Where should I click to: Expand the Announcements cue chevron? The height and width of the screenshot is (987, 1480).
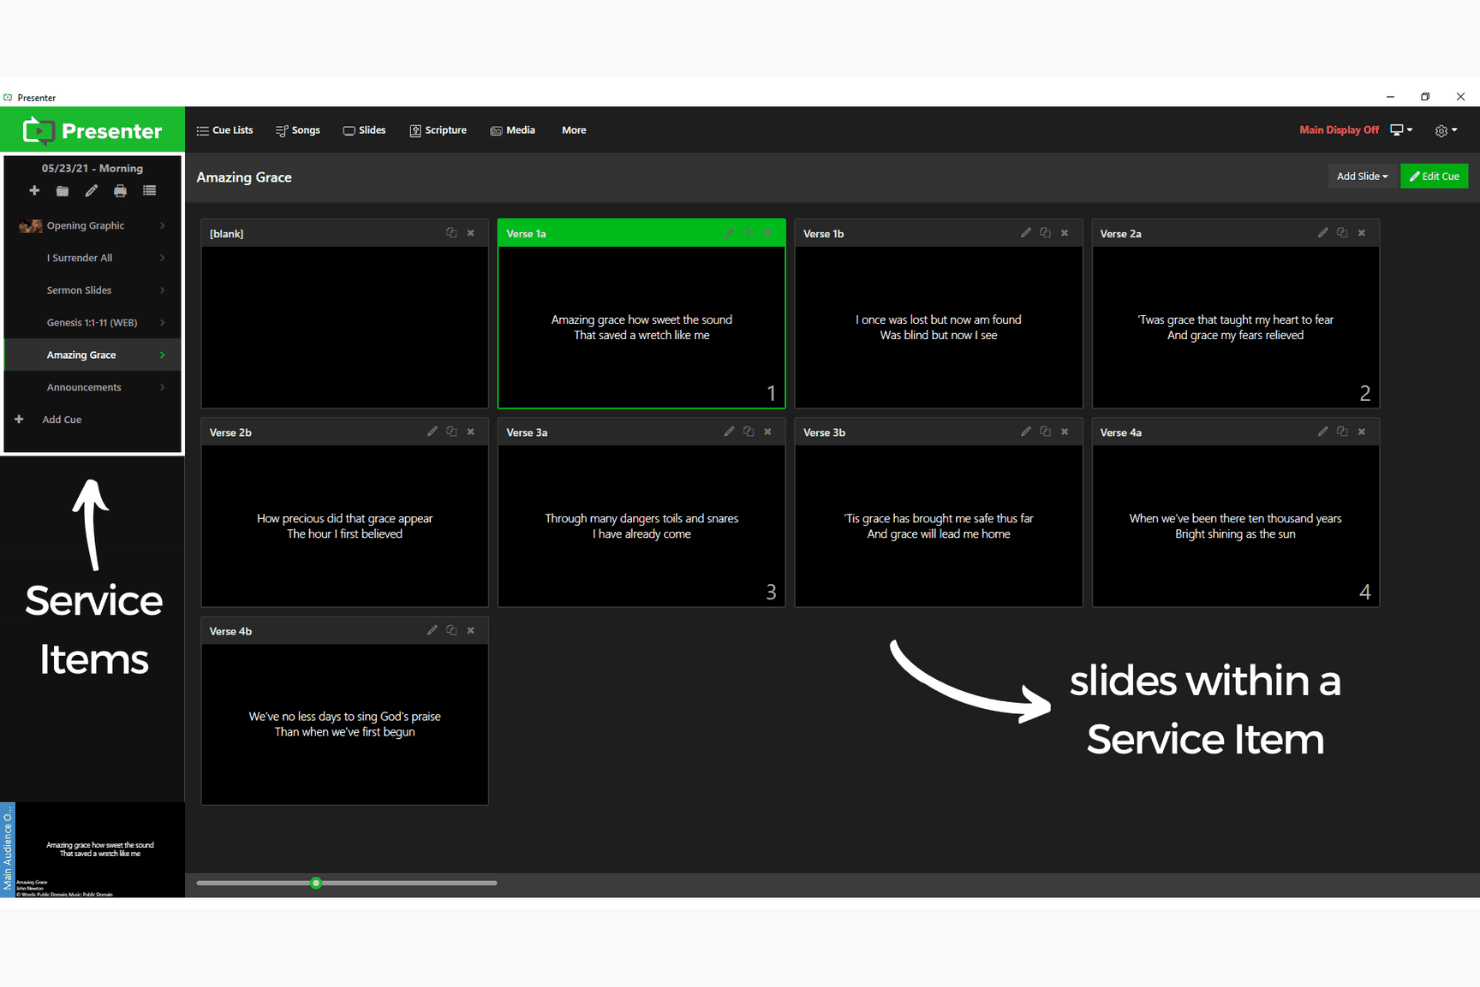pyautogui.click(x=162, y=387)
